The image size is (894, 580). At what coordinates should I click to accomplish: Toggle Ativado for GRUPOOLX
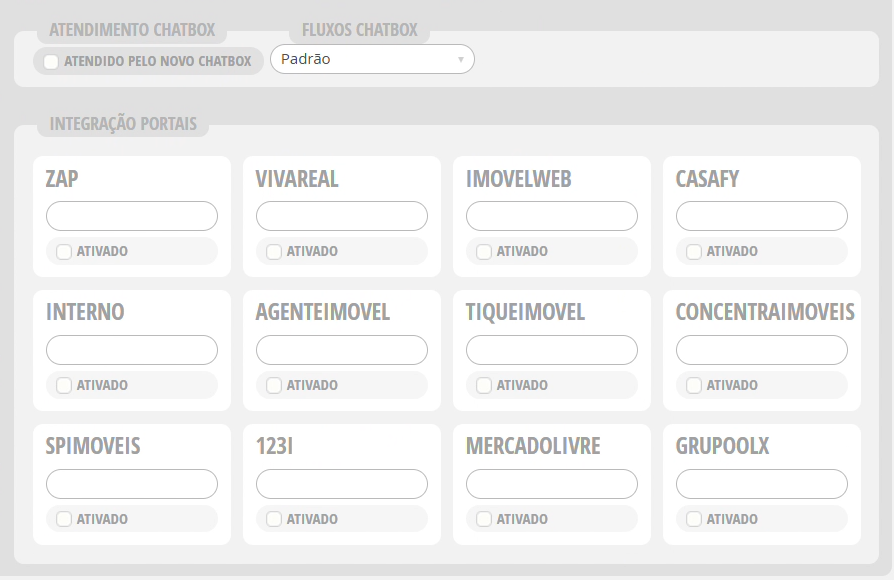click(693, 519)
